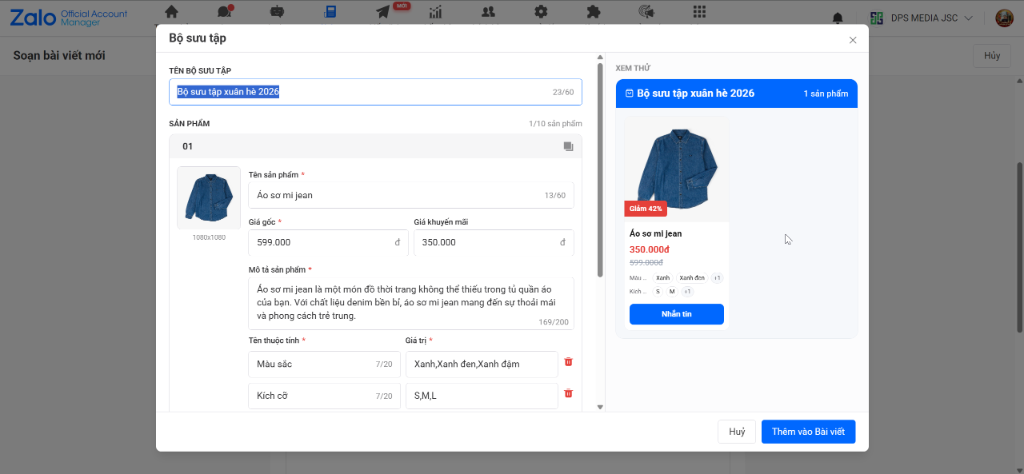Screen dimensions: 1024x474
Task: Edit the Giá khuyến mãi field with 350.000
Action: (494, 242)
